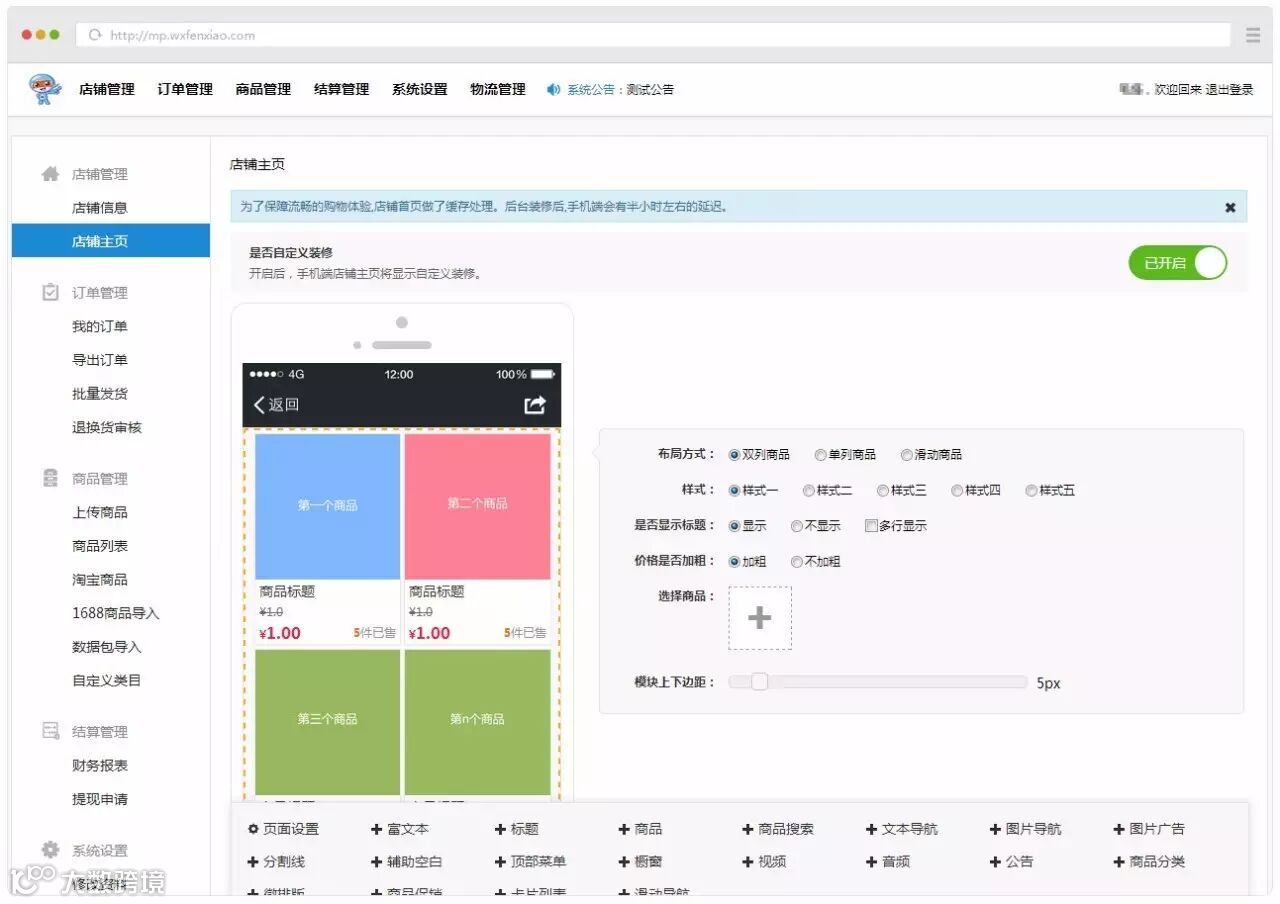
Task: Open the browser hamburger menu
Action: pyautogui.click(x=1253, y=35)
